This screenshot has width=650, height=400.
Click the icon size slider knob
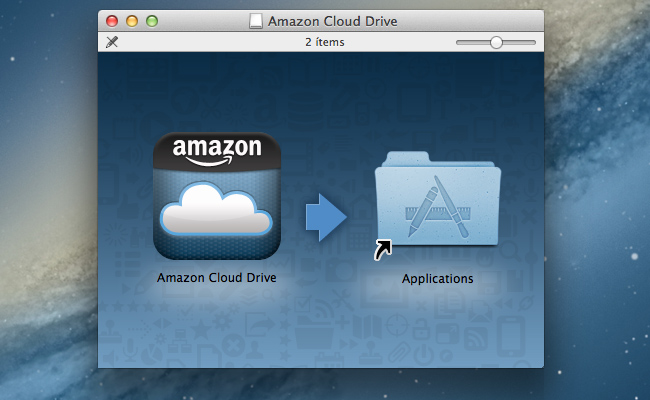(x=496, y=42)
